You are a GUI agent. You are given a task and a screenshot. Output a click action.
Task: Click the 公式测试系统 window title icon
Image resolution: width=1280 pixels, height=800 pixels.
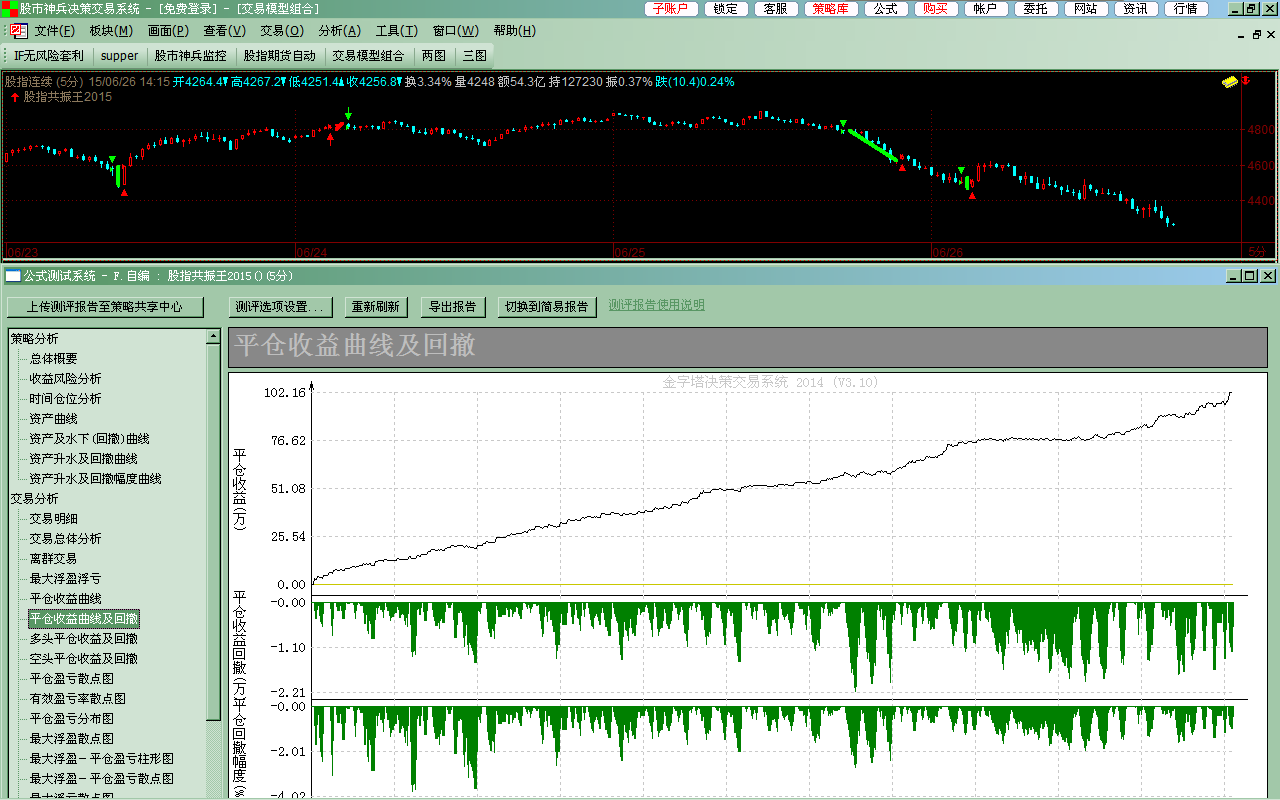coord(12,276)
